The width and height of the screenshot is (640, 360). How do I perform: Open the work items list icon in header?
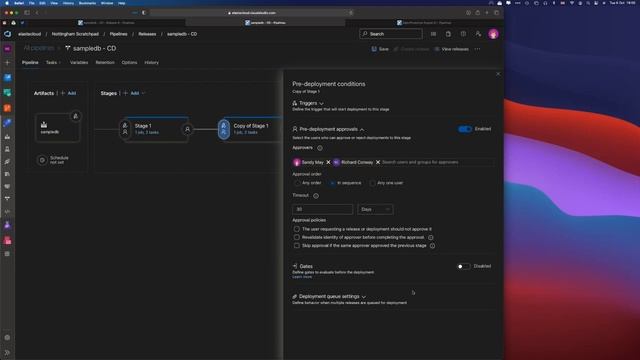tap(433, 34)
